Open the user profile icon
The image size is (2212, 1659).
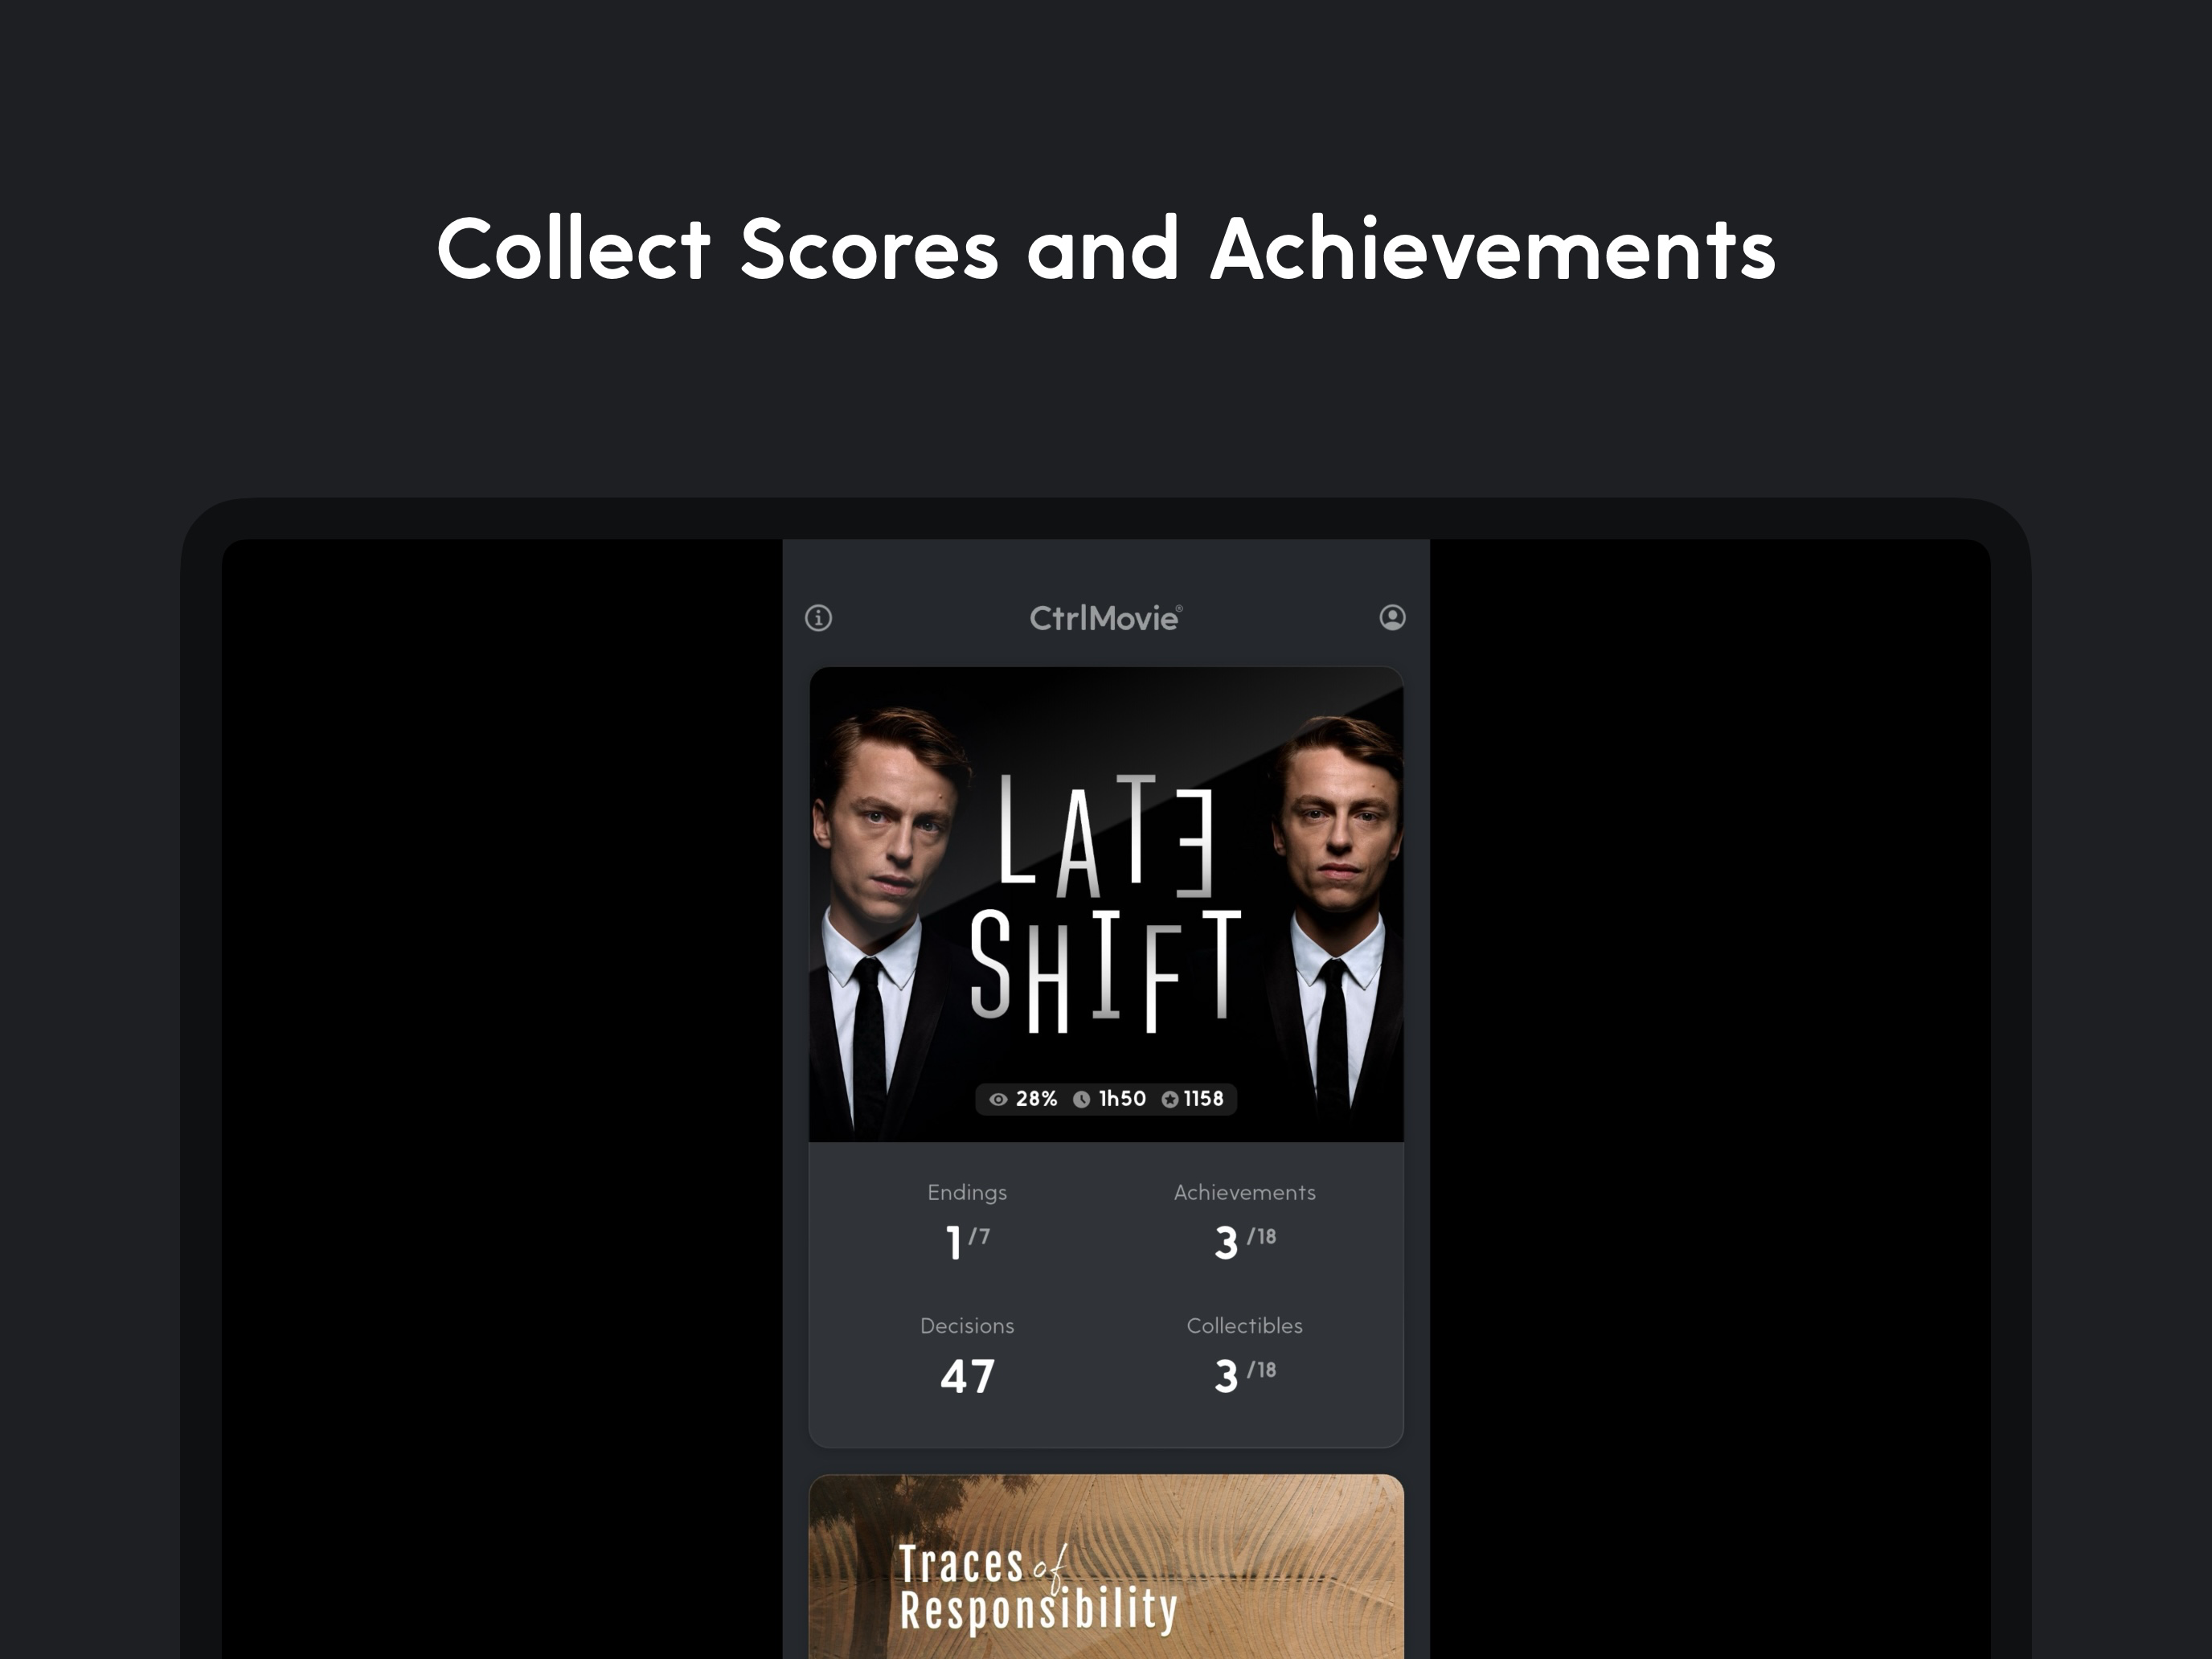tap(1392, 617)
